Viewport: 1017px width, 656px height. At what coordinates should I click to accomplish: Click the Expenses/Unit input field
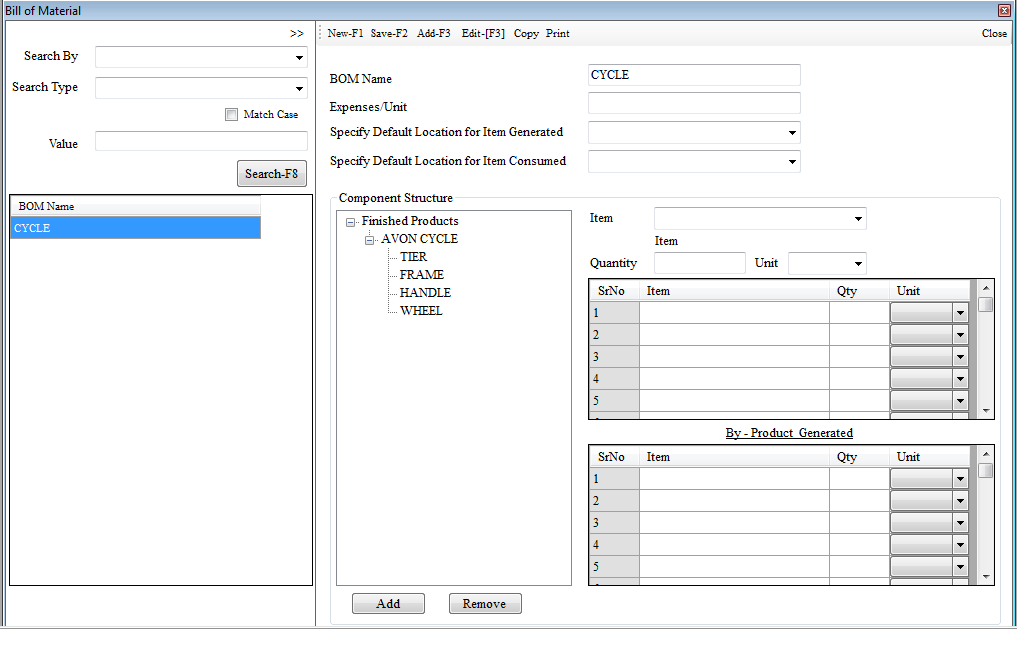point(694,103)
